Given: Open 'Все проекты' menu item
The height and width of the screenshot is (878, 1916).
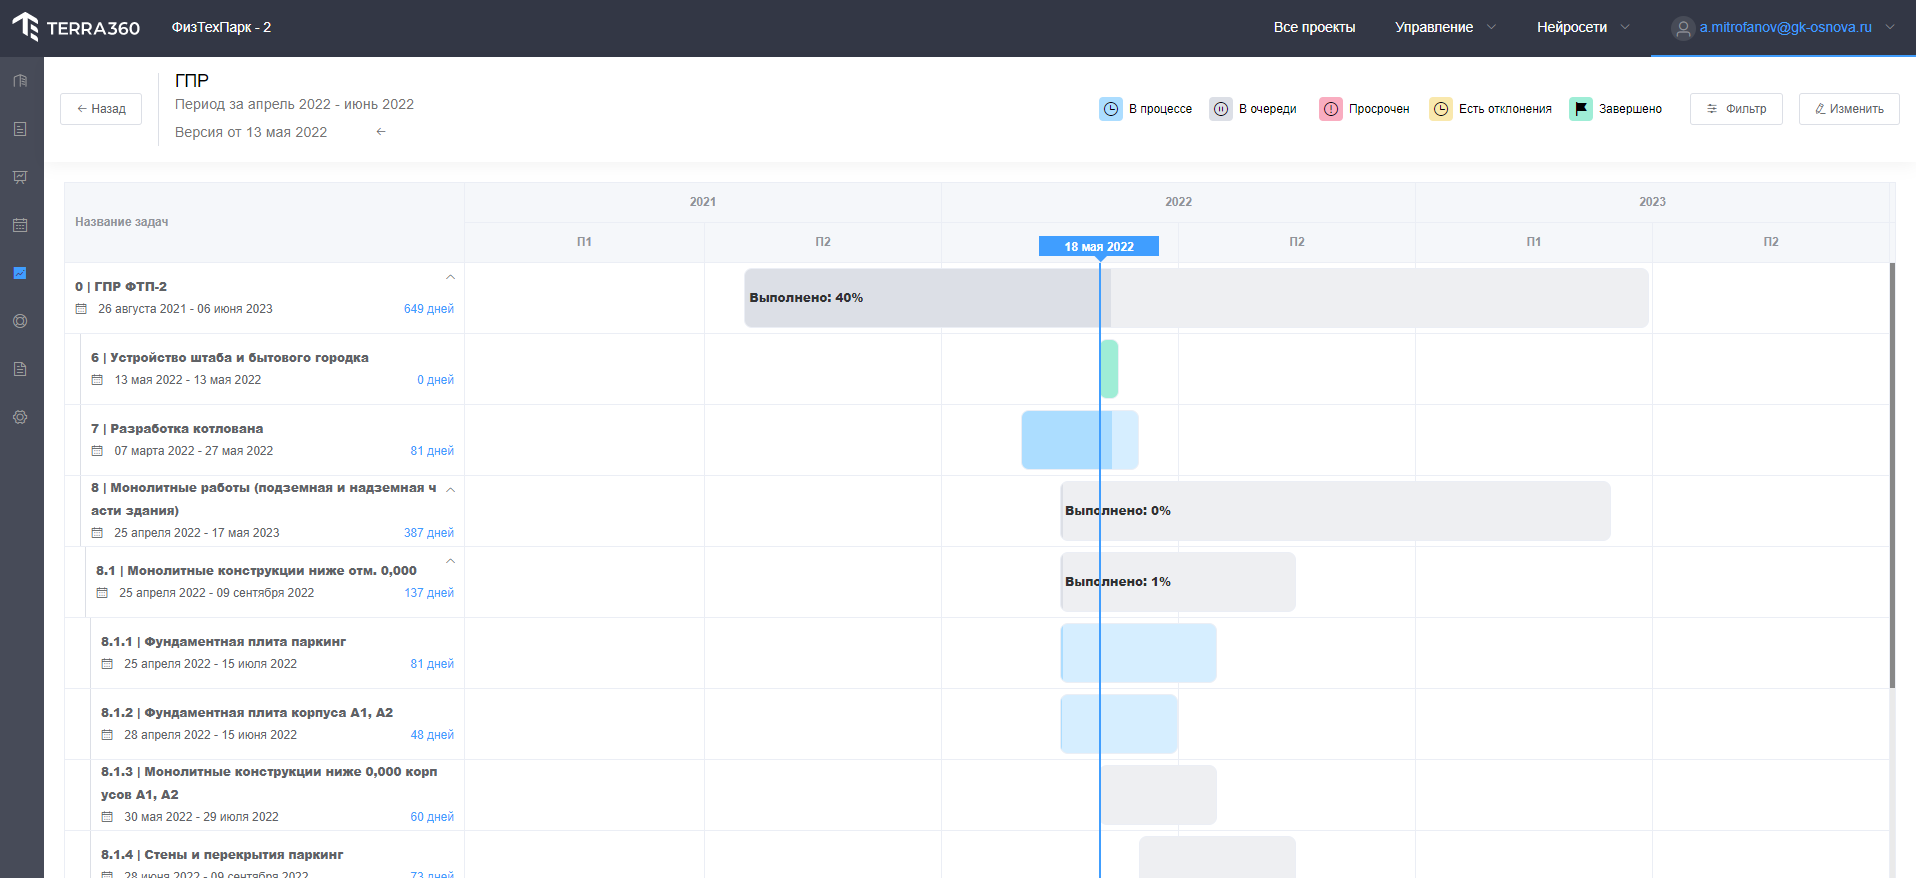Looking at the screenshot, I should (x=1314, y=27).
